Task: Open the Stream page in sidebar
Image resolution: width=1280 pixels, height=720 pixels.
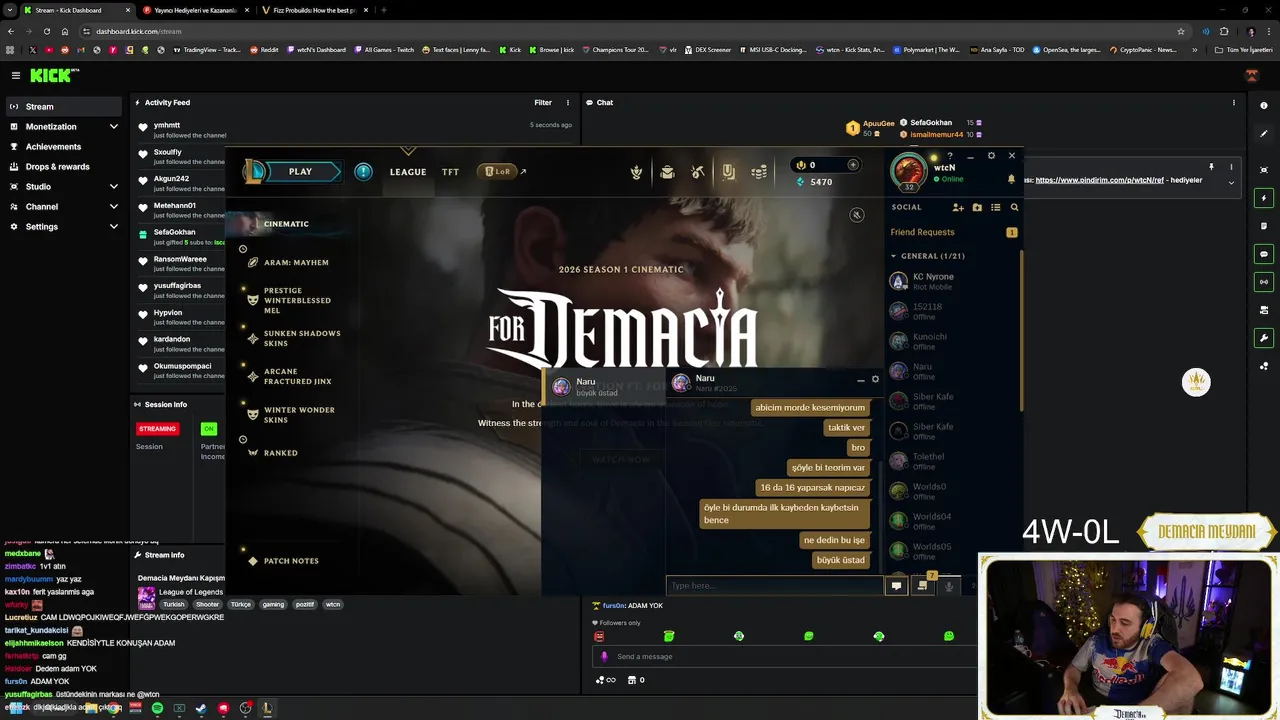Action: pyautogui.click(x=62, y=107)
